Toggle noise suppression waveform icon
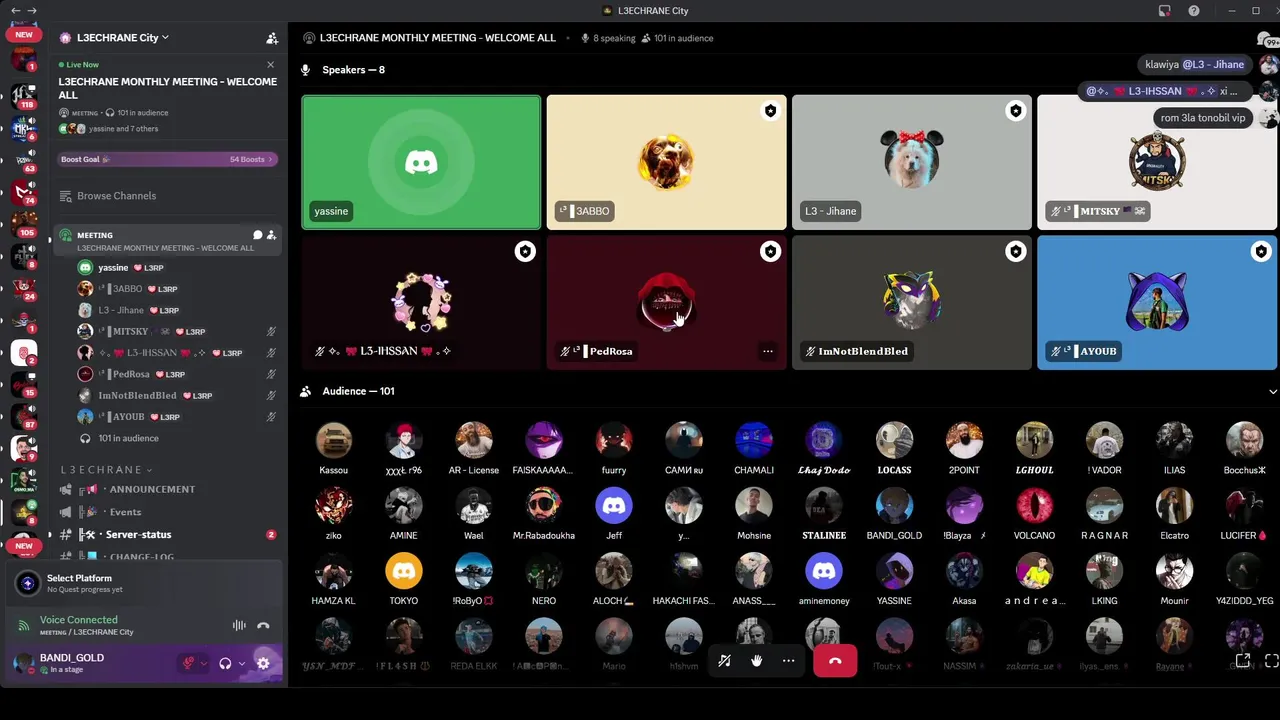 coord(239,625)
